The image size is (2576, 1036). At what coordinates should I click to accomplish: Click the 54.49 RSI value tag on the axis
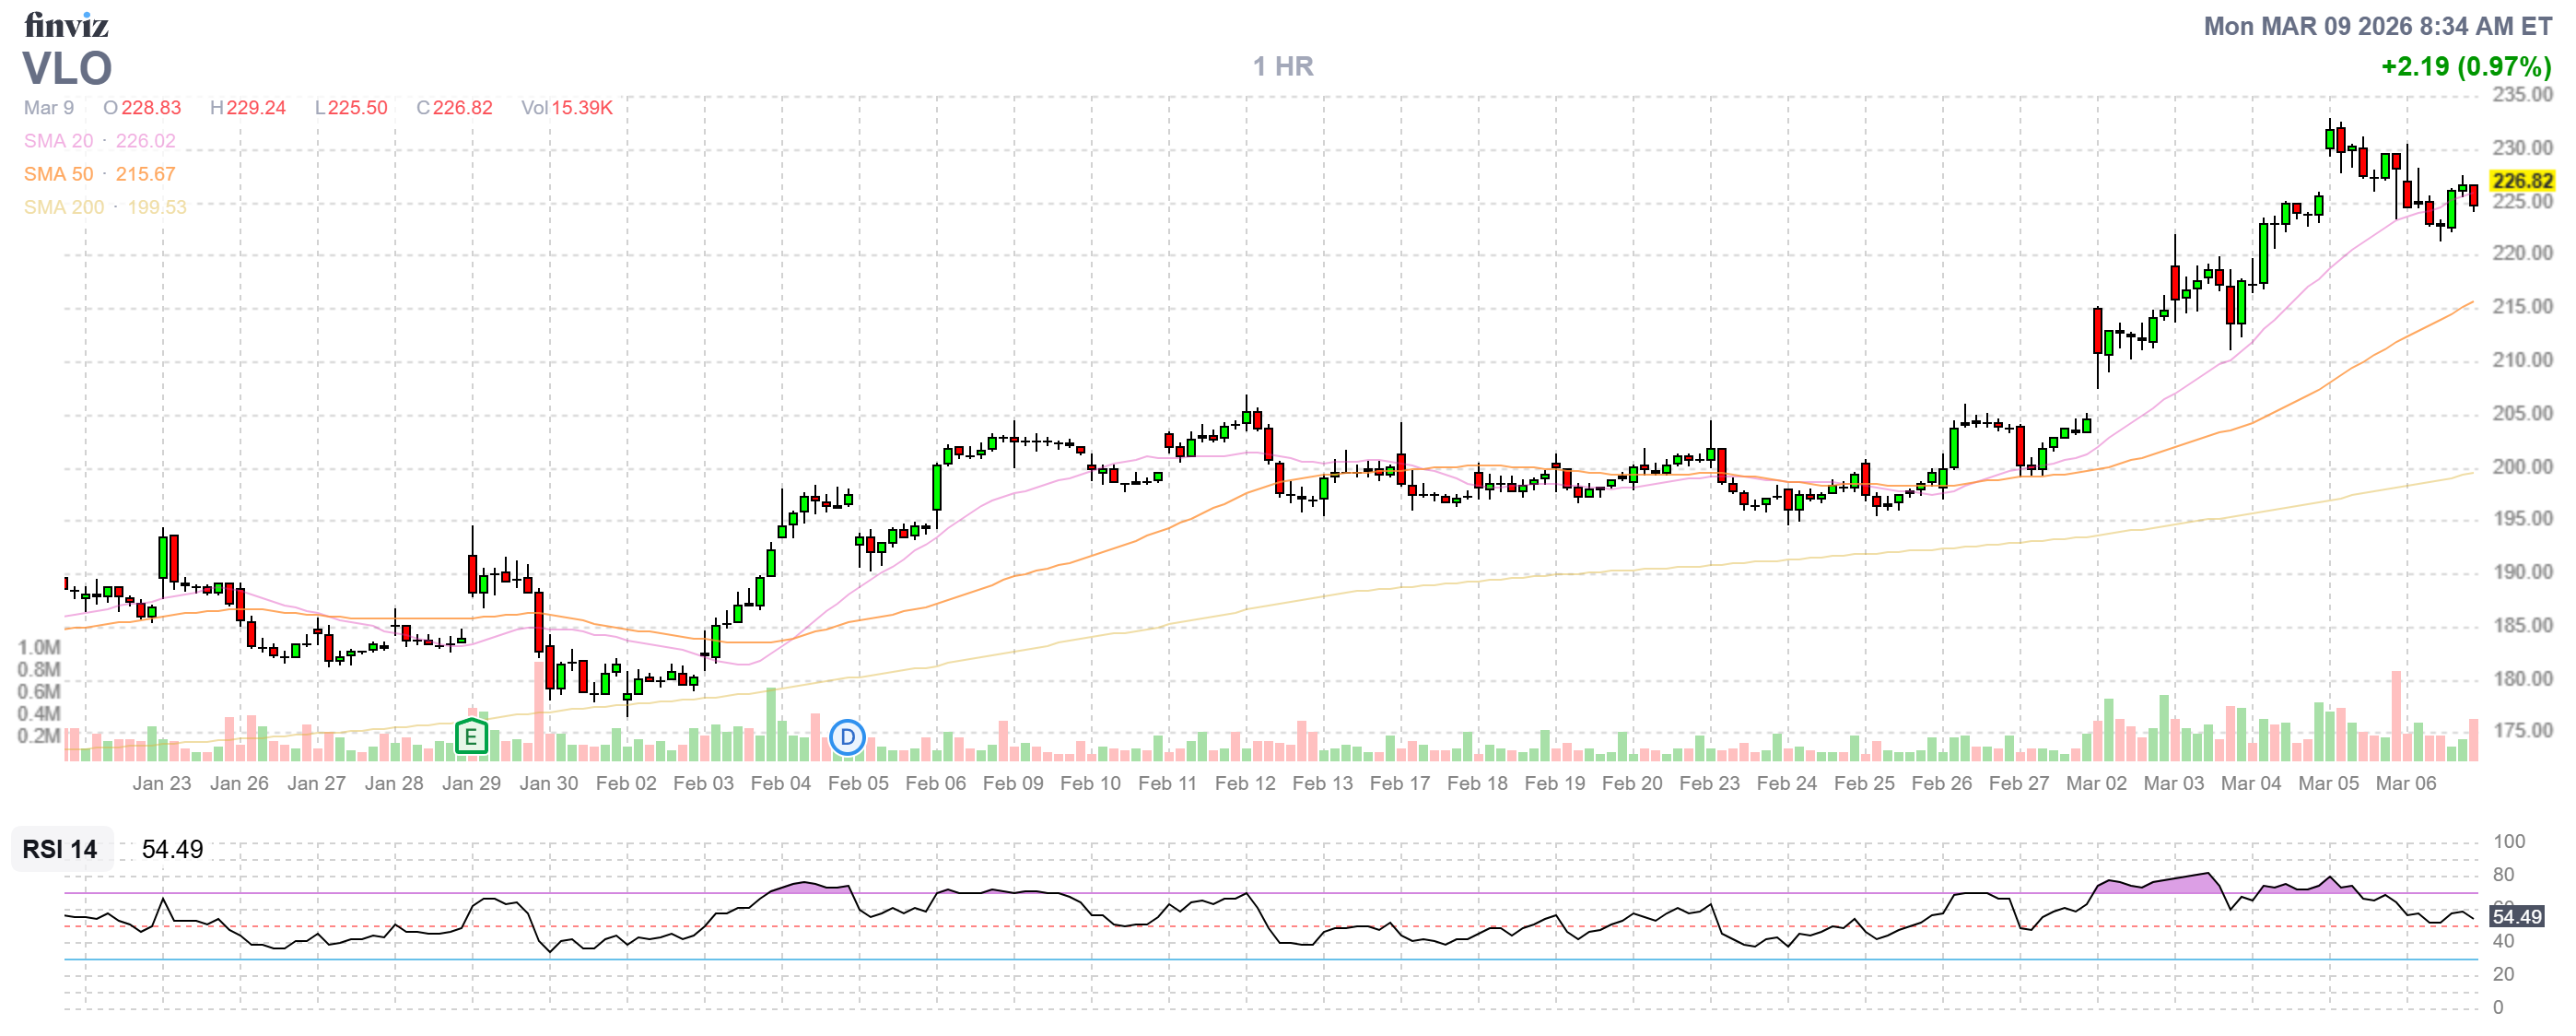coord(2516,917)
